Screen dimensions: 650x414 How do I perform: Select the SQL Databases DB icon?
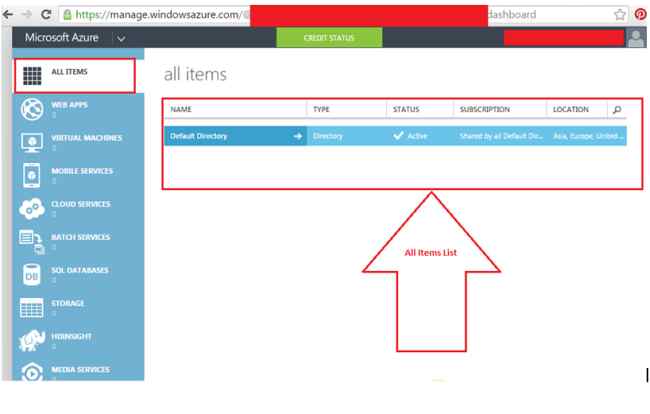(x=32, y=275)
